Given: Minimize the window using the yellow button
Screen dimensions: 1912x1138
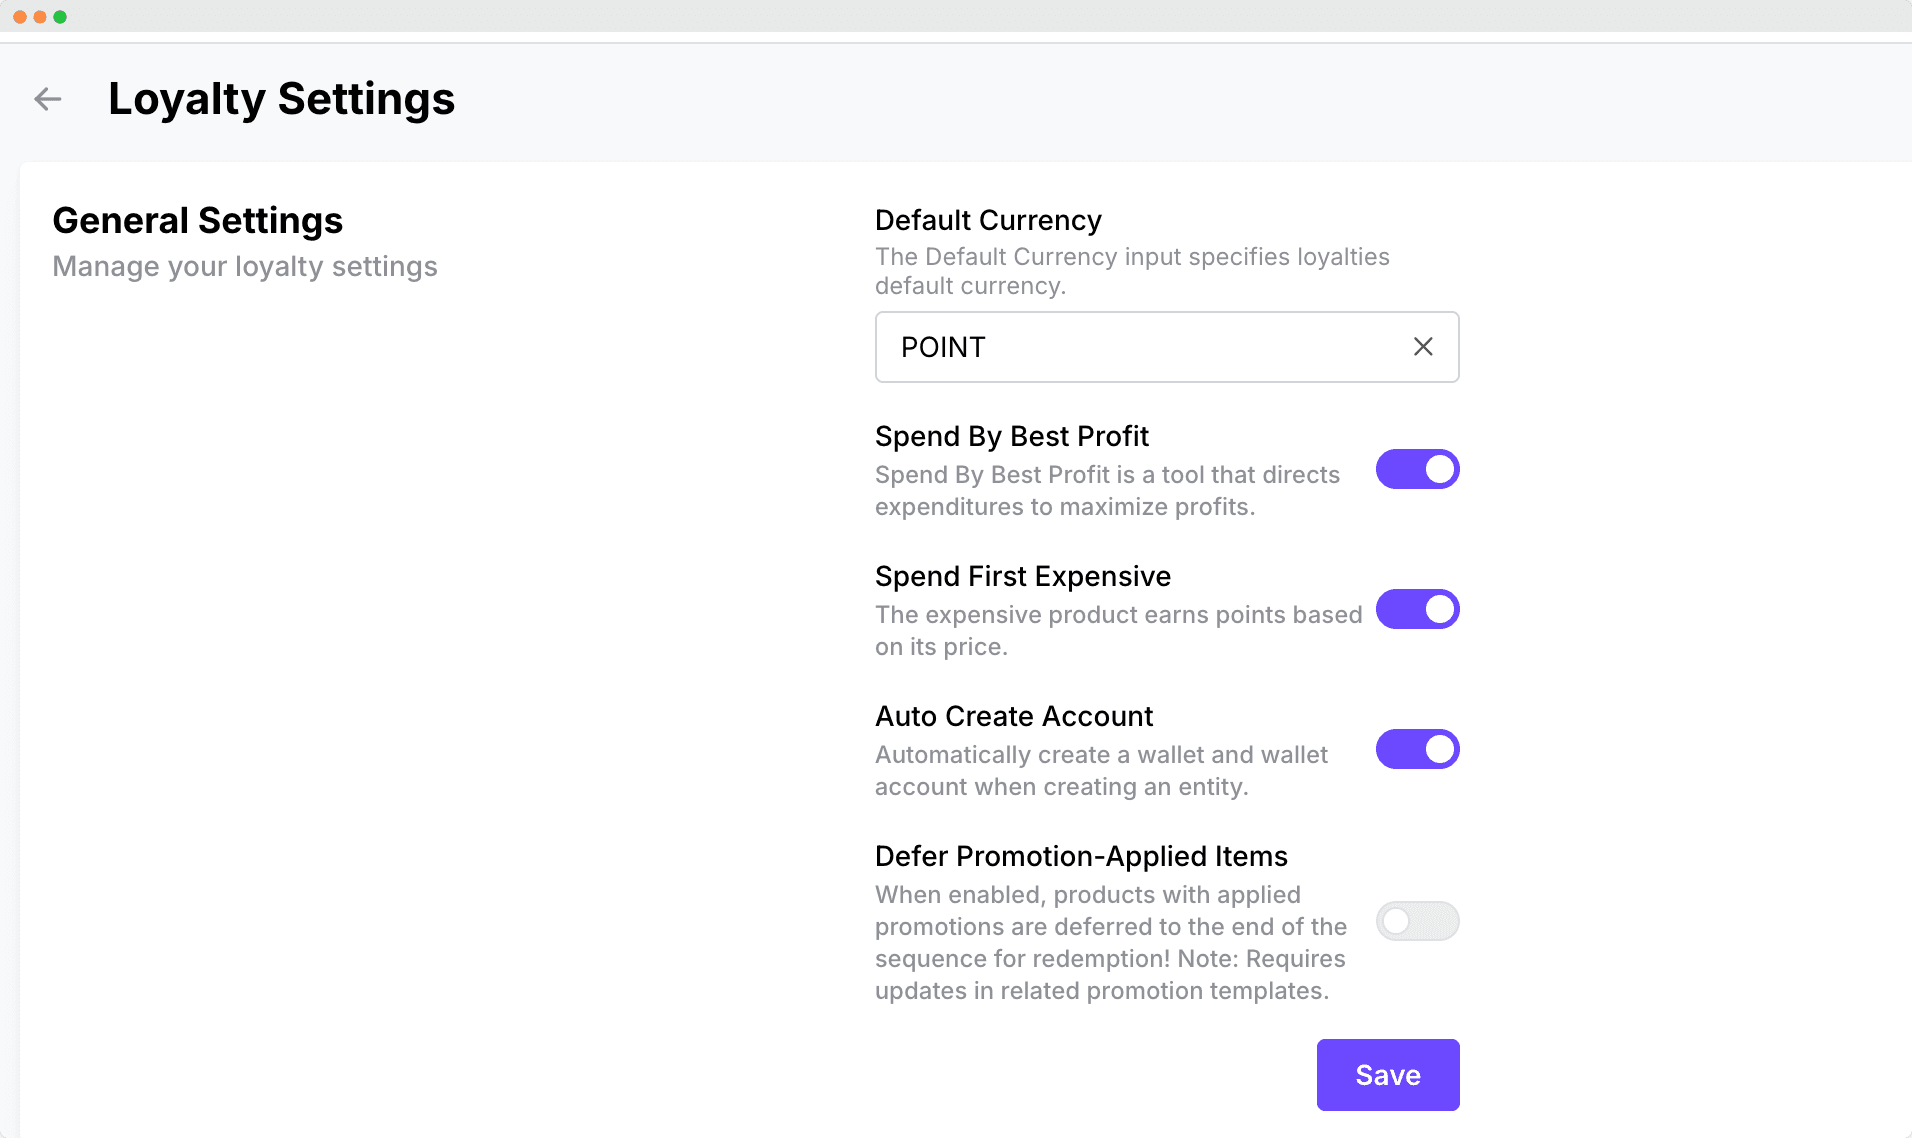Looking at the screenshot, I should click(x=40, y=17).
